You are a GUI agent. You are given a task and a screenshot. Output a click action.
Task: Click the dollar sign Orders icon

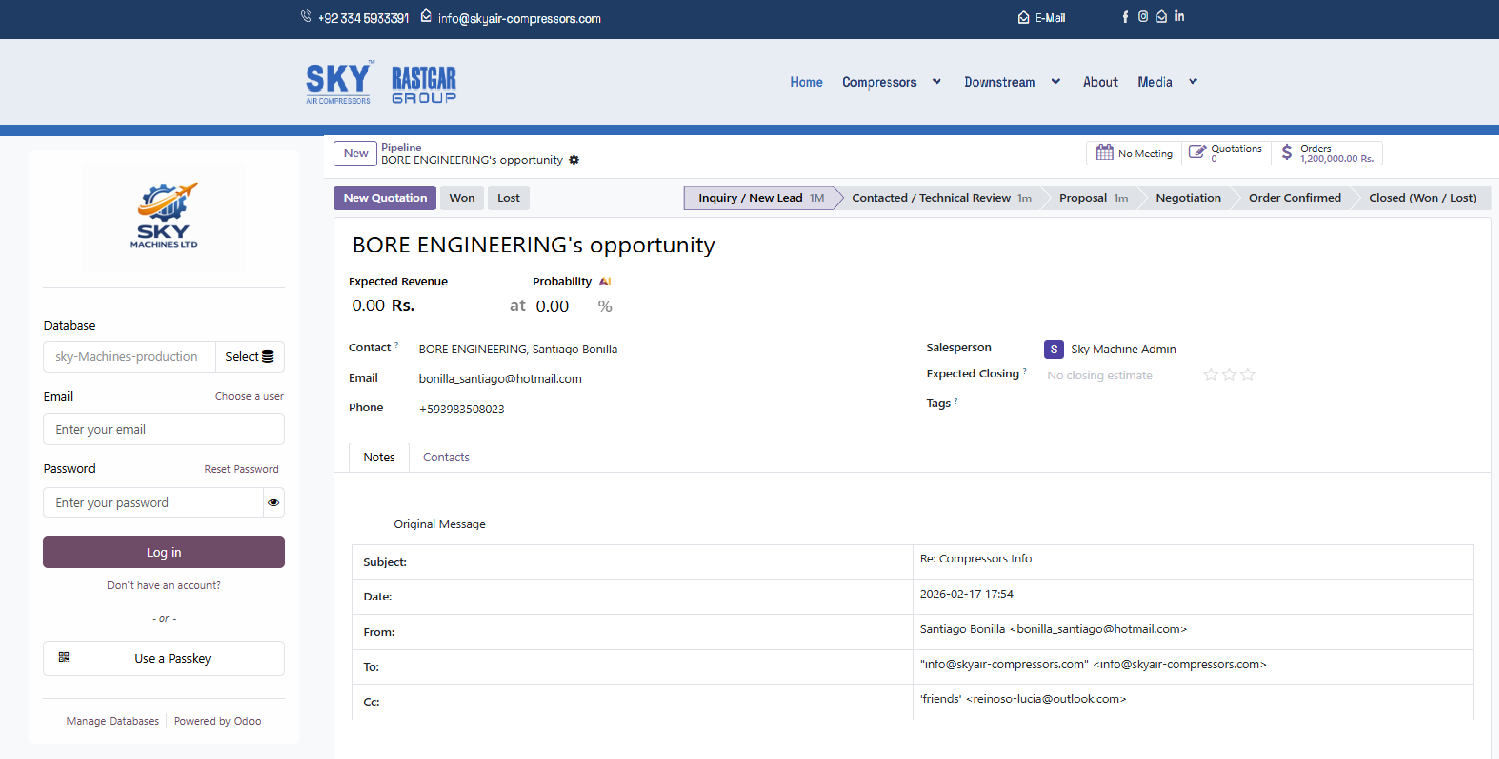pos(1286,153)
